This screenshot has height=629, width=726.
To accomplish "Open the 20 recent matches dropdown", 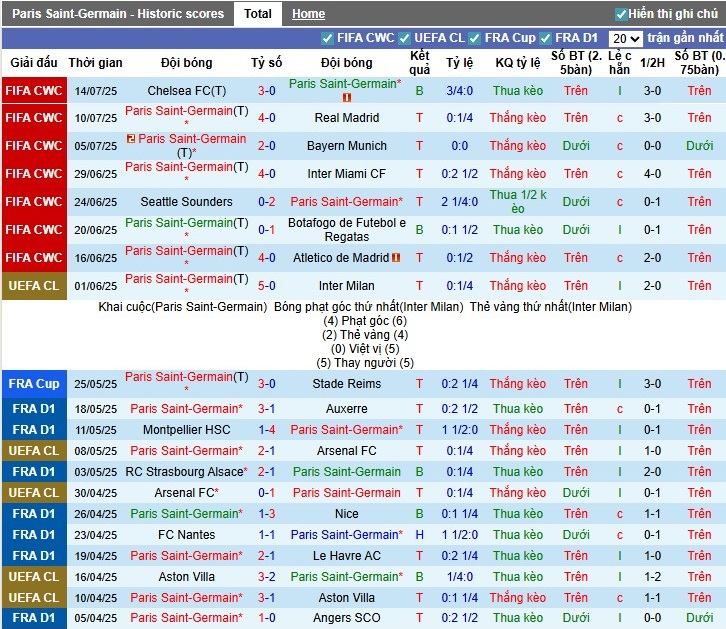I will (x=626, y=38).
